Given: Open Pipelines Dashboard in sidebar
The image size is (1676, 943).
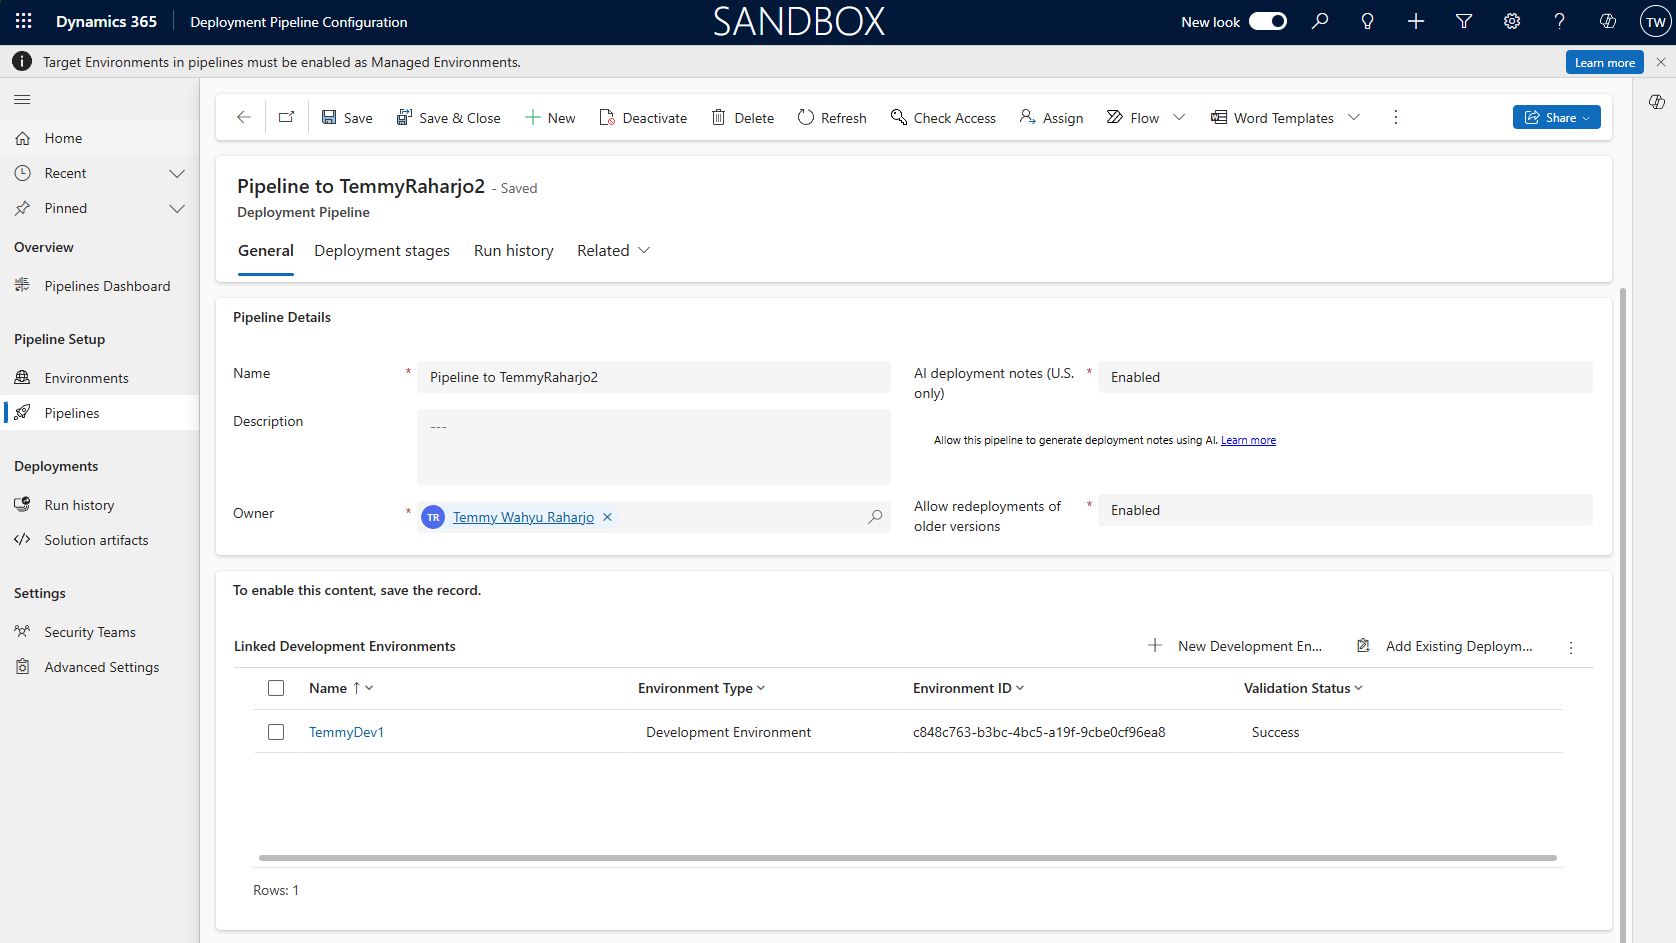Looking at the screenshot, I should 100,286.
